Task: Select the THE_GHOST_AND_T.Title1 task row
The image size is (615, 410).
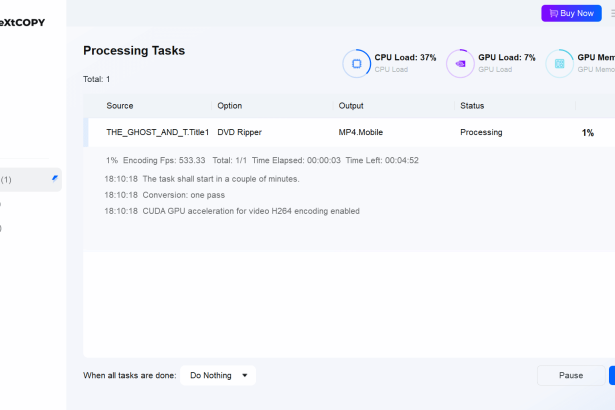Action: (x=157, y=132)
